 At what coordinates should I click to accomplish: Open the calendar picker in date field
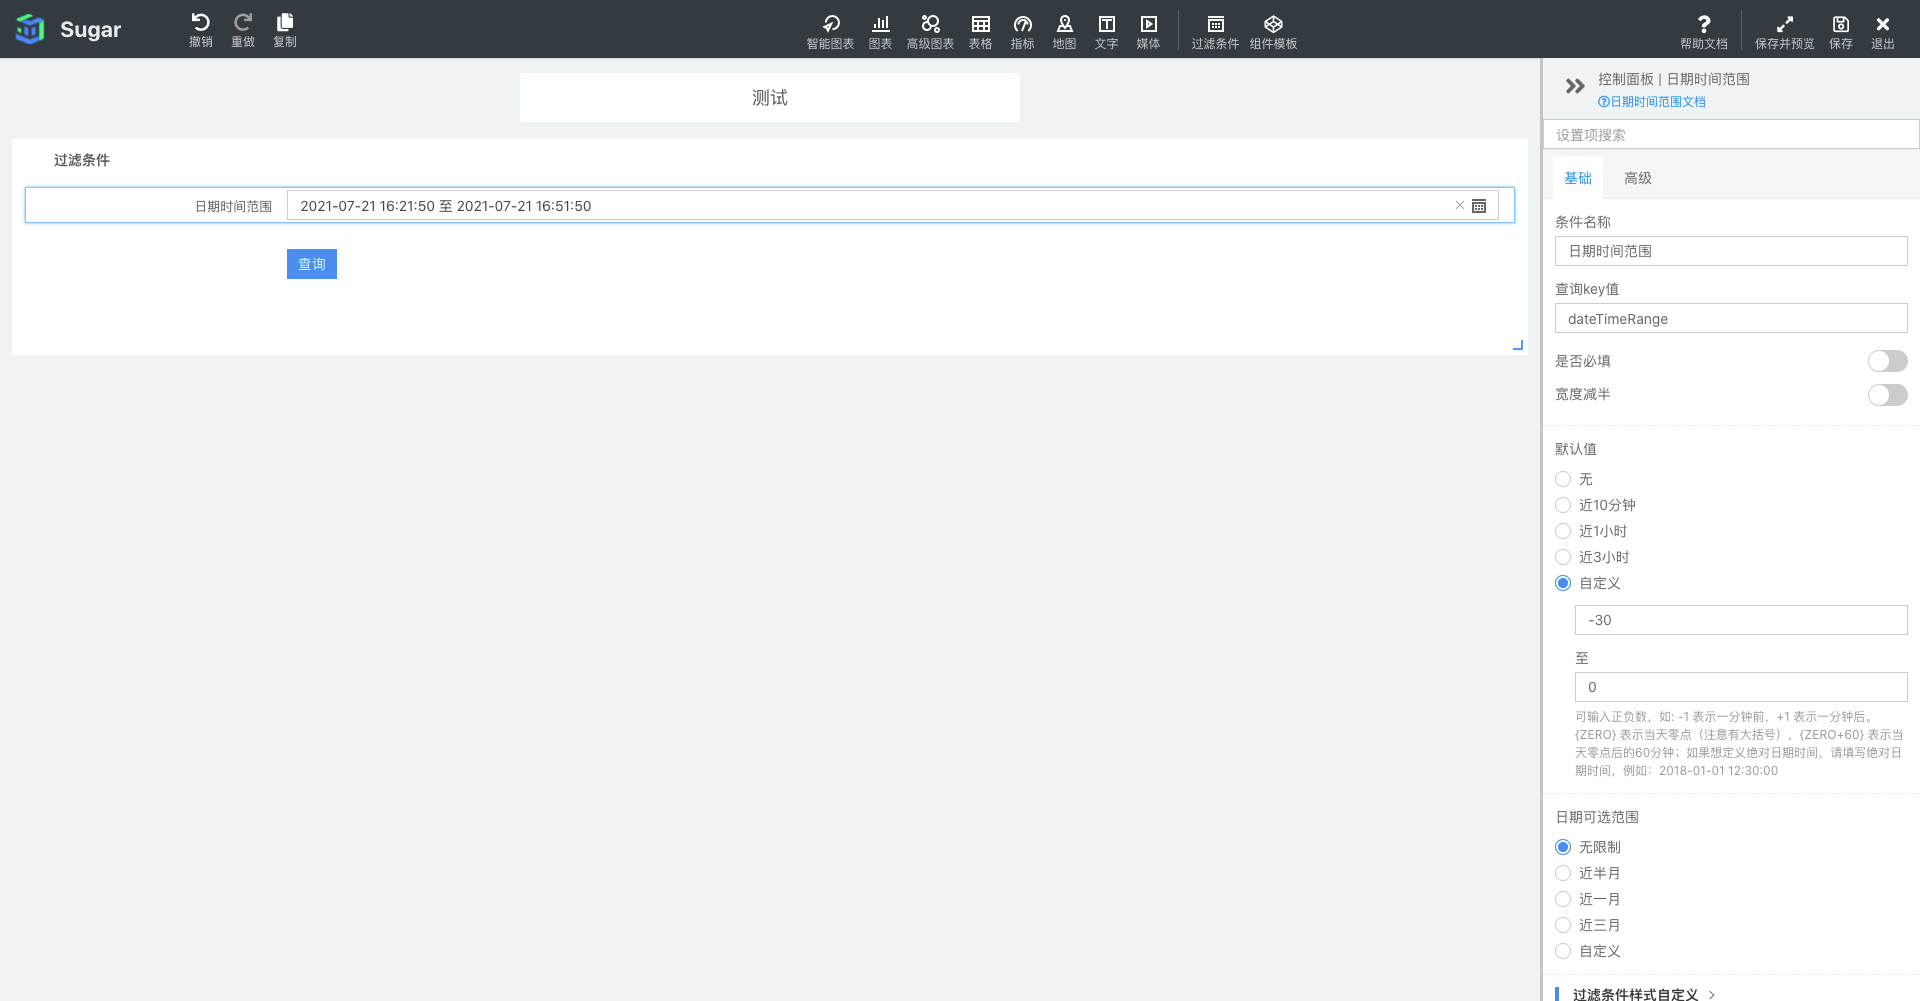tap(1479, 206)
